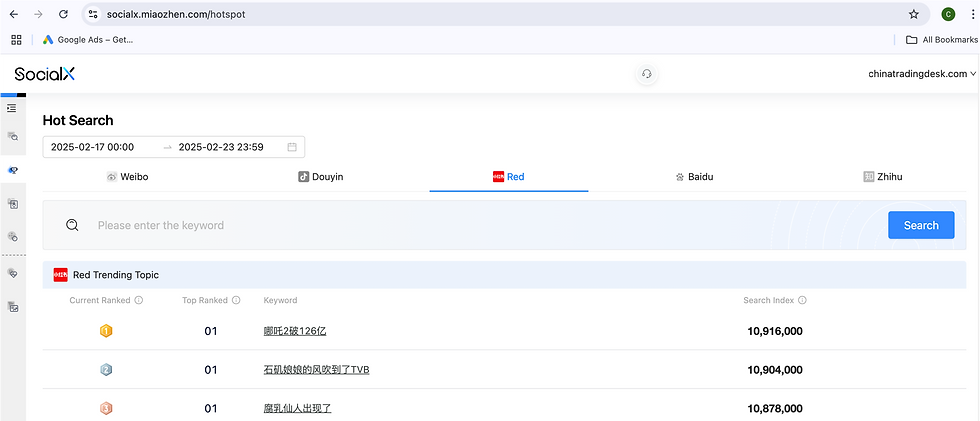Image resolution: width=980 pixels, height=421 pixels.
Task: Focus the keyword search input field
Action: [x=488, y=225]
